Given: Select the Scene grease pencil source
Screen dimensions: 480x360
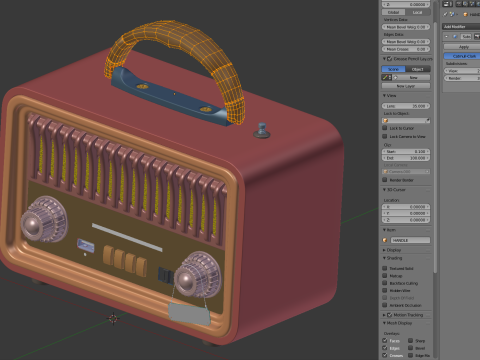Looking at the screenshot, I should (x=393, y=69).
